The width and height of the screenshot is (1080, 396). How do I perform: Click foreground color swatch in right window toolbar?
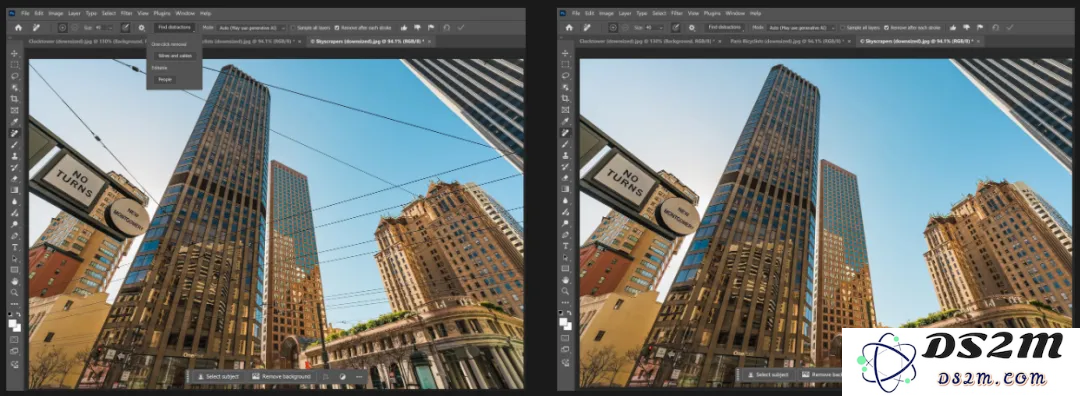click(x=563, y=322)
